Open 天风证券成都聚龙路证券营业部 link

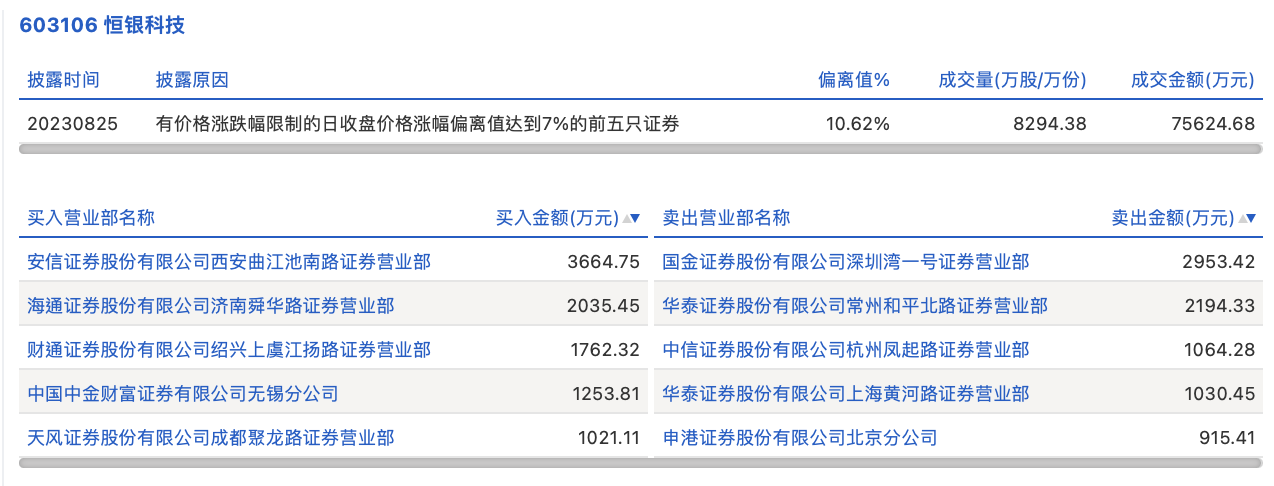pyautogui.click(x=211, y=438)
